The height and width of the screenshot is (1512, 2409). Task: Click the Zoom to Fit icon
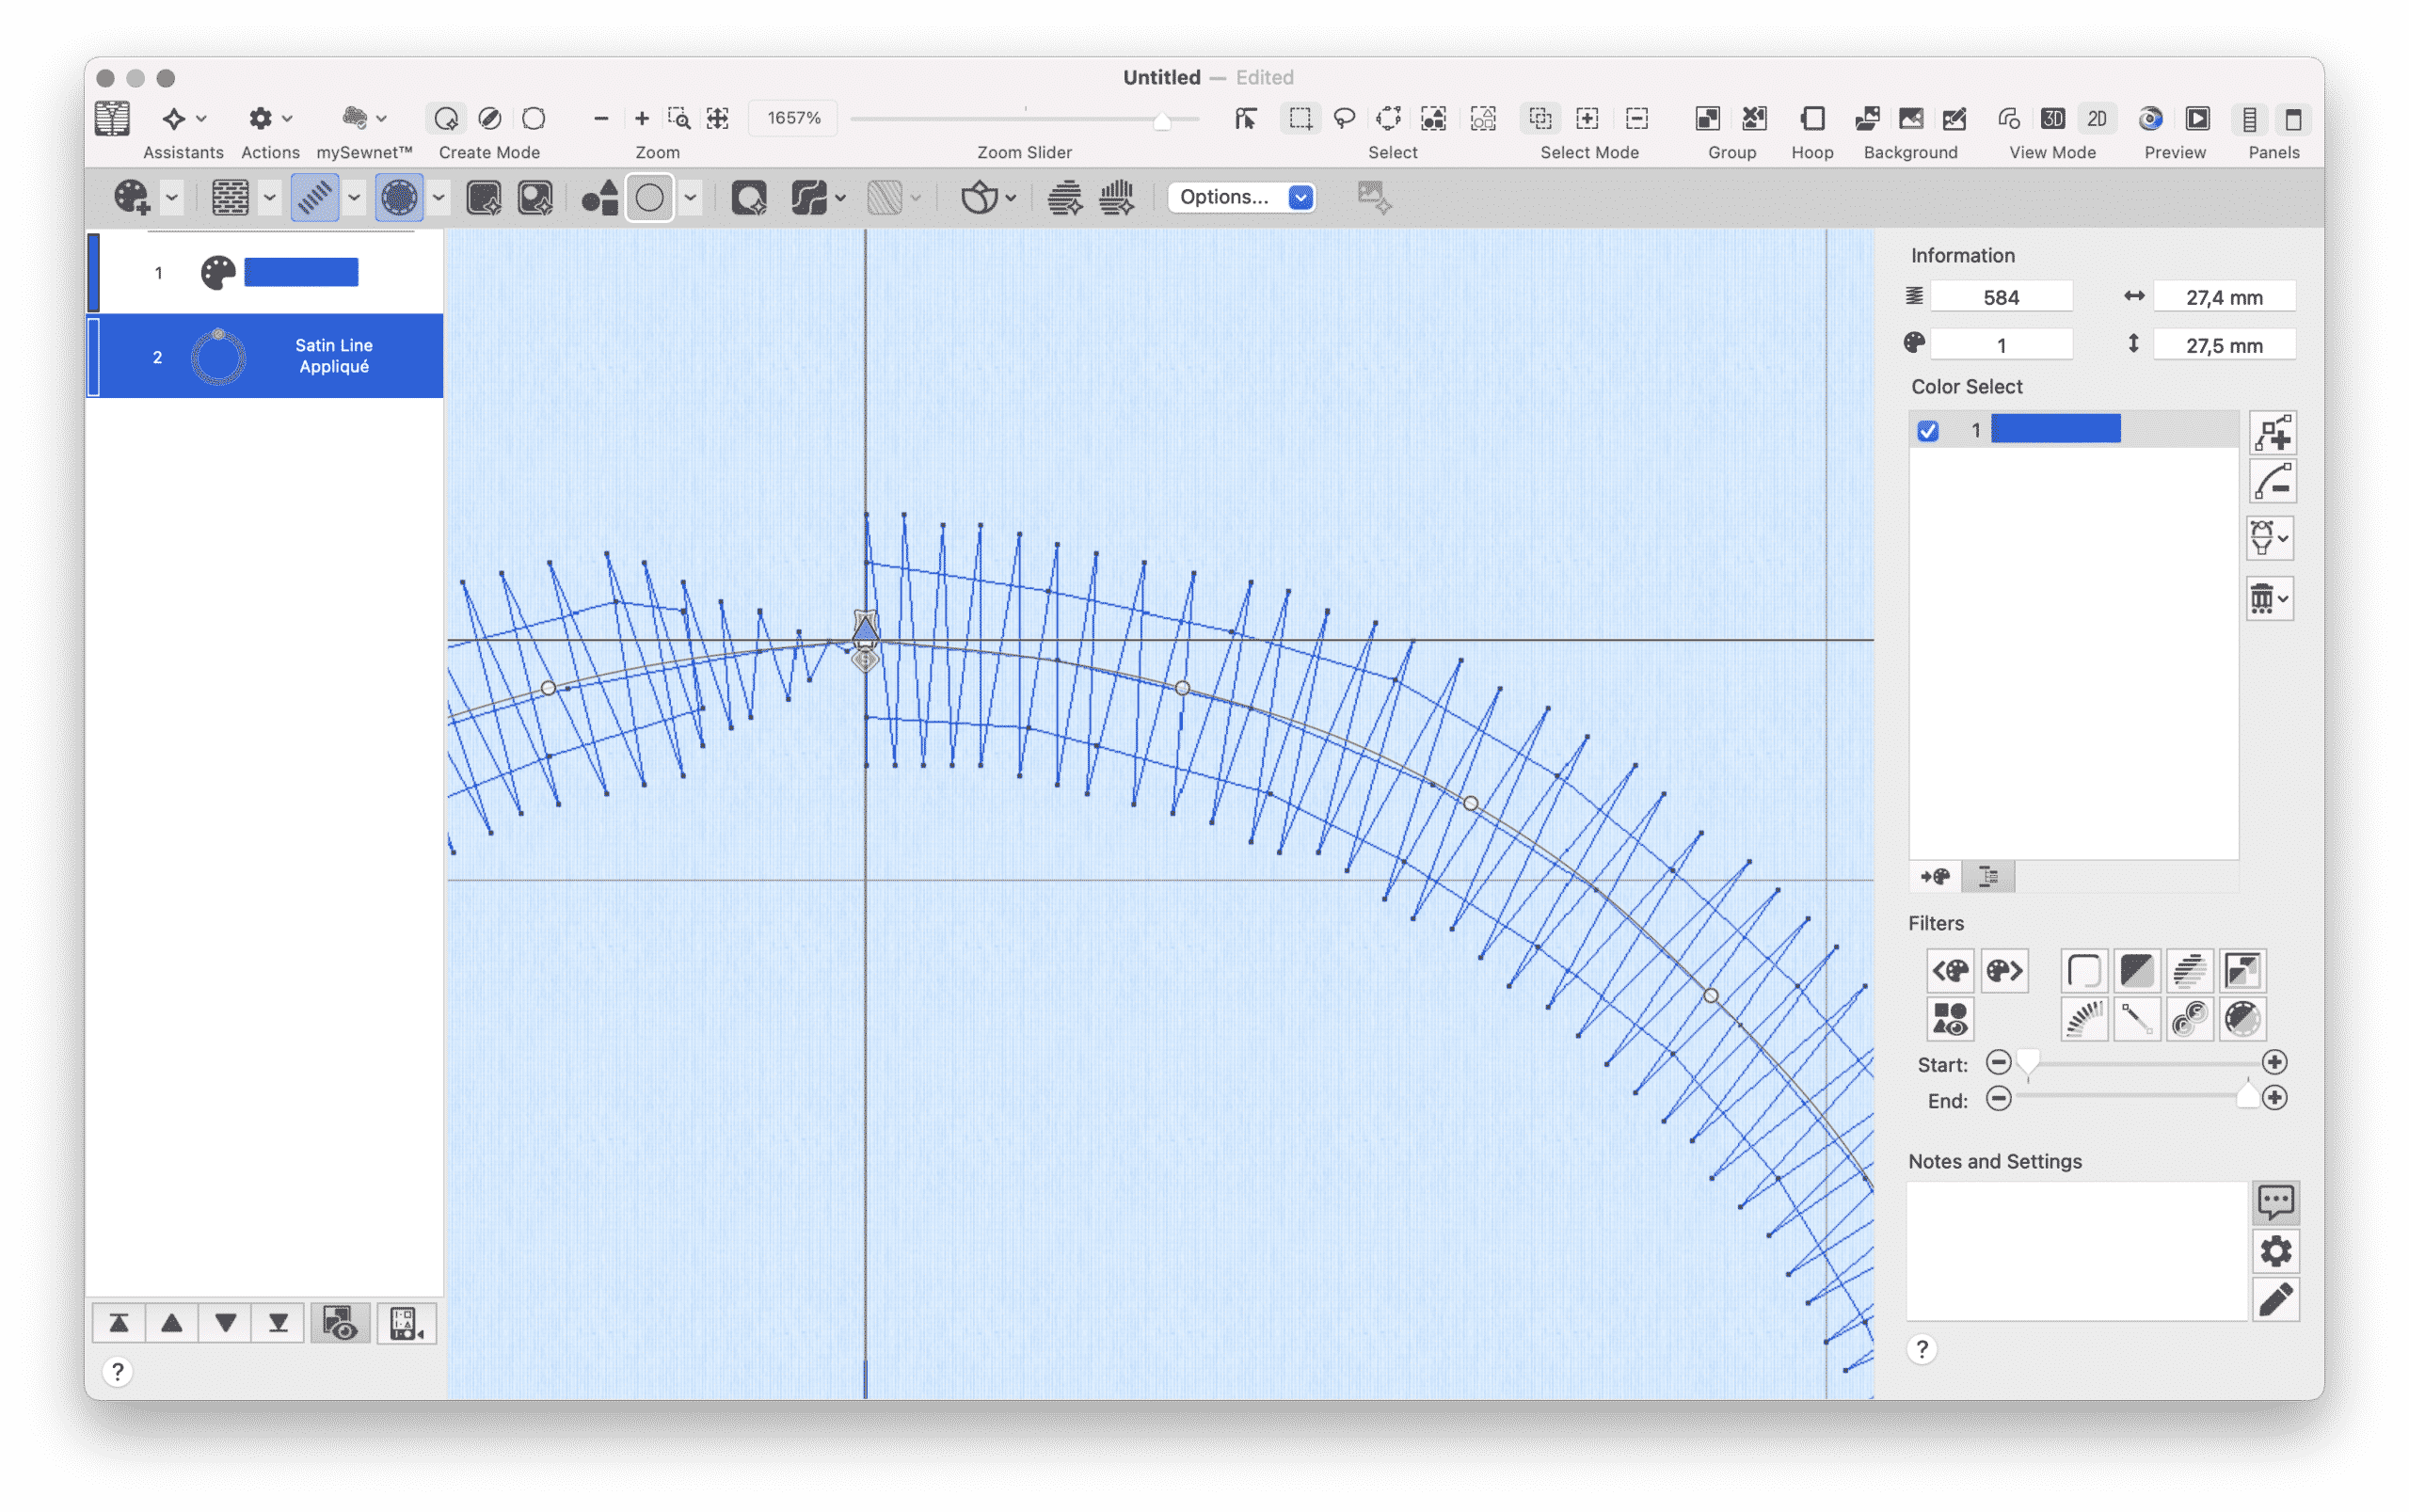pos(718,119)
